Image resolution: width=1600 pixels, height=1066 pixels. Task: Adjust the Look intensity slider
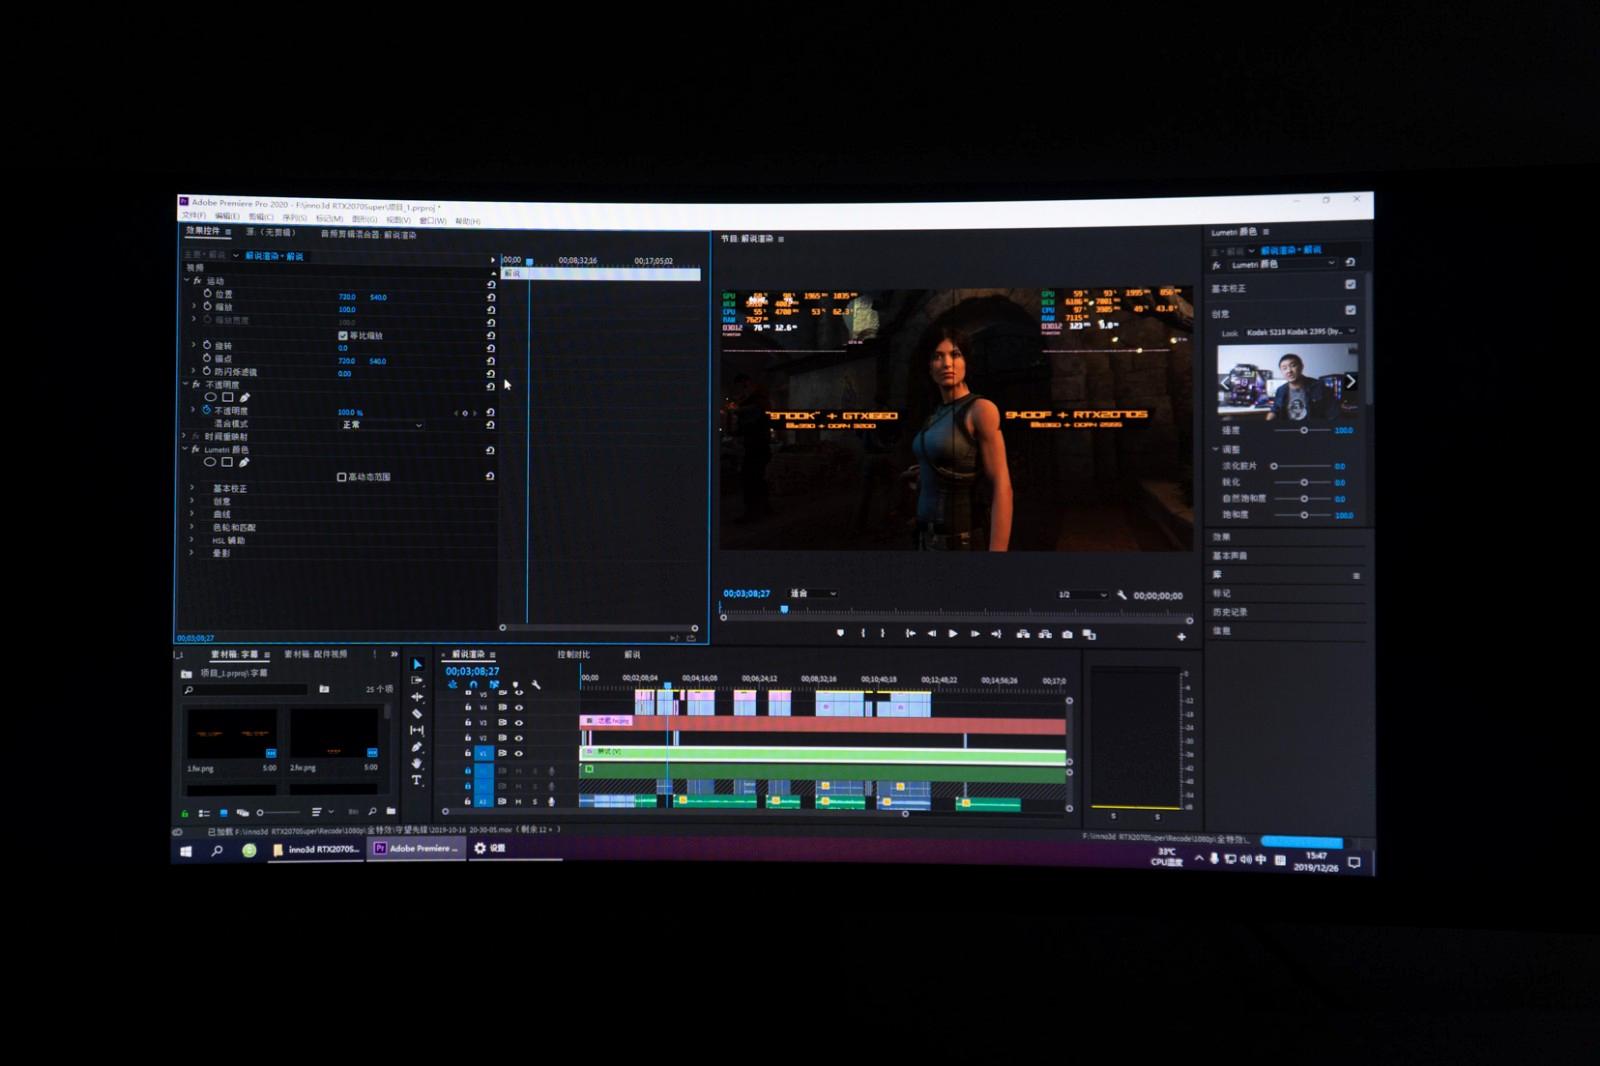pos(1304,430)
